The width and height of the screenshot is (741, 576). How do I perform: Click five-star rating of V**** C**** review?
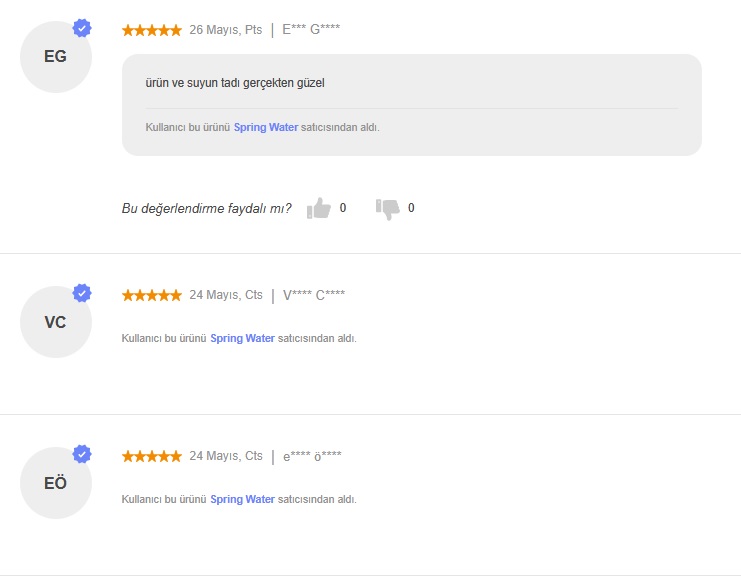click(152, 295)
